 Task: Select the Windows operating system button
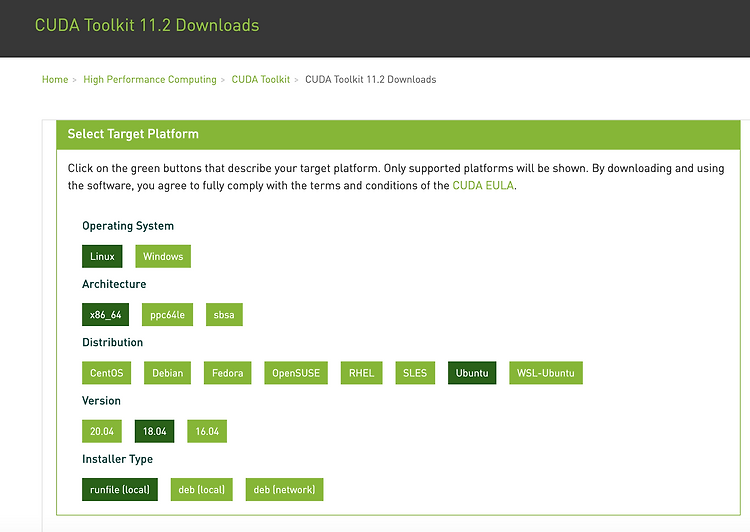click(163, 256)
